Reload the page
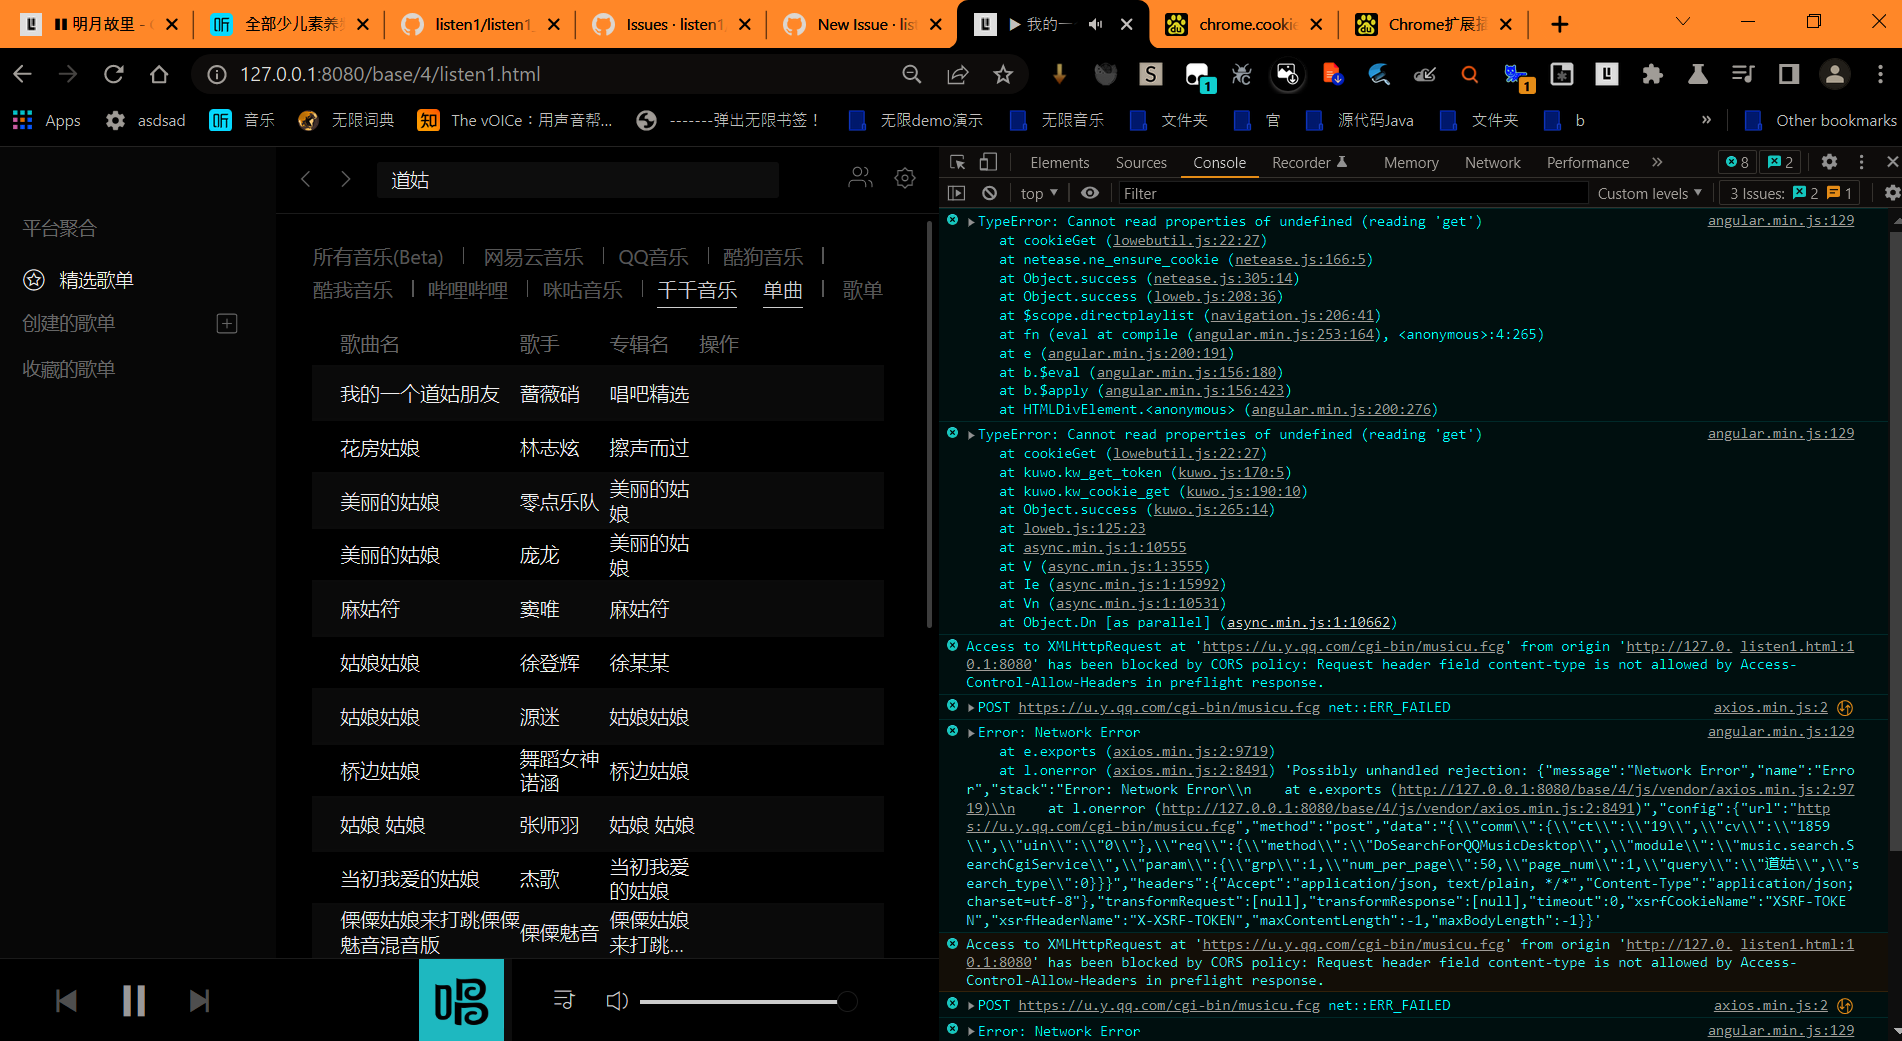1902x1041 pixels. [x=114, y=74]
